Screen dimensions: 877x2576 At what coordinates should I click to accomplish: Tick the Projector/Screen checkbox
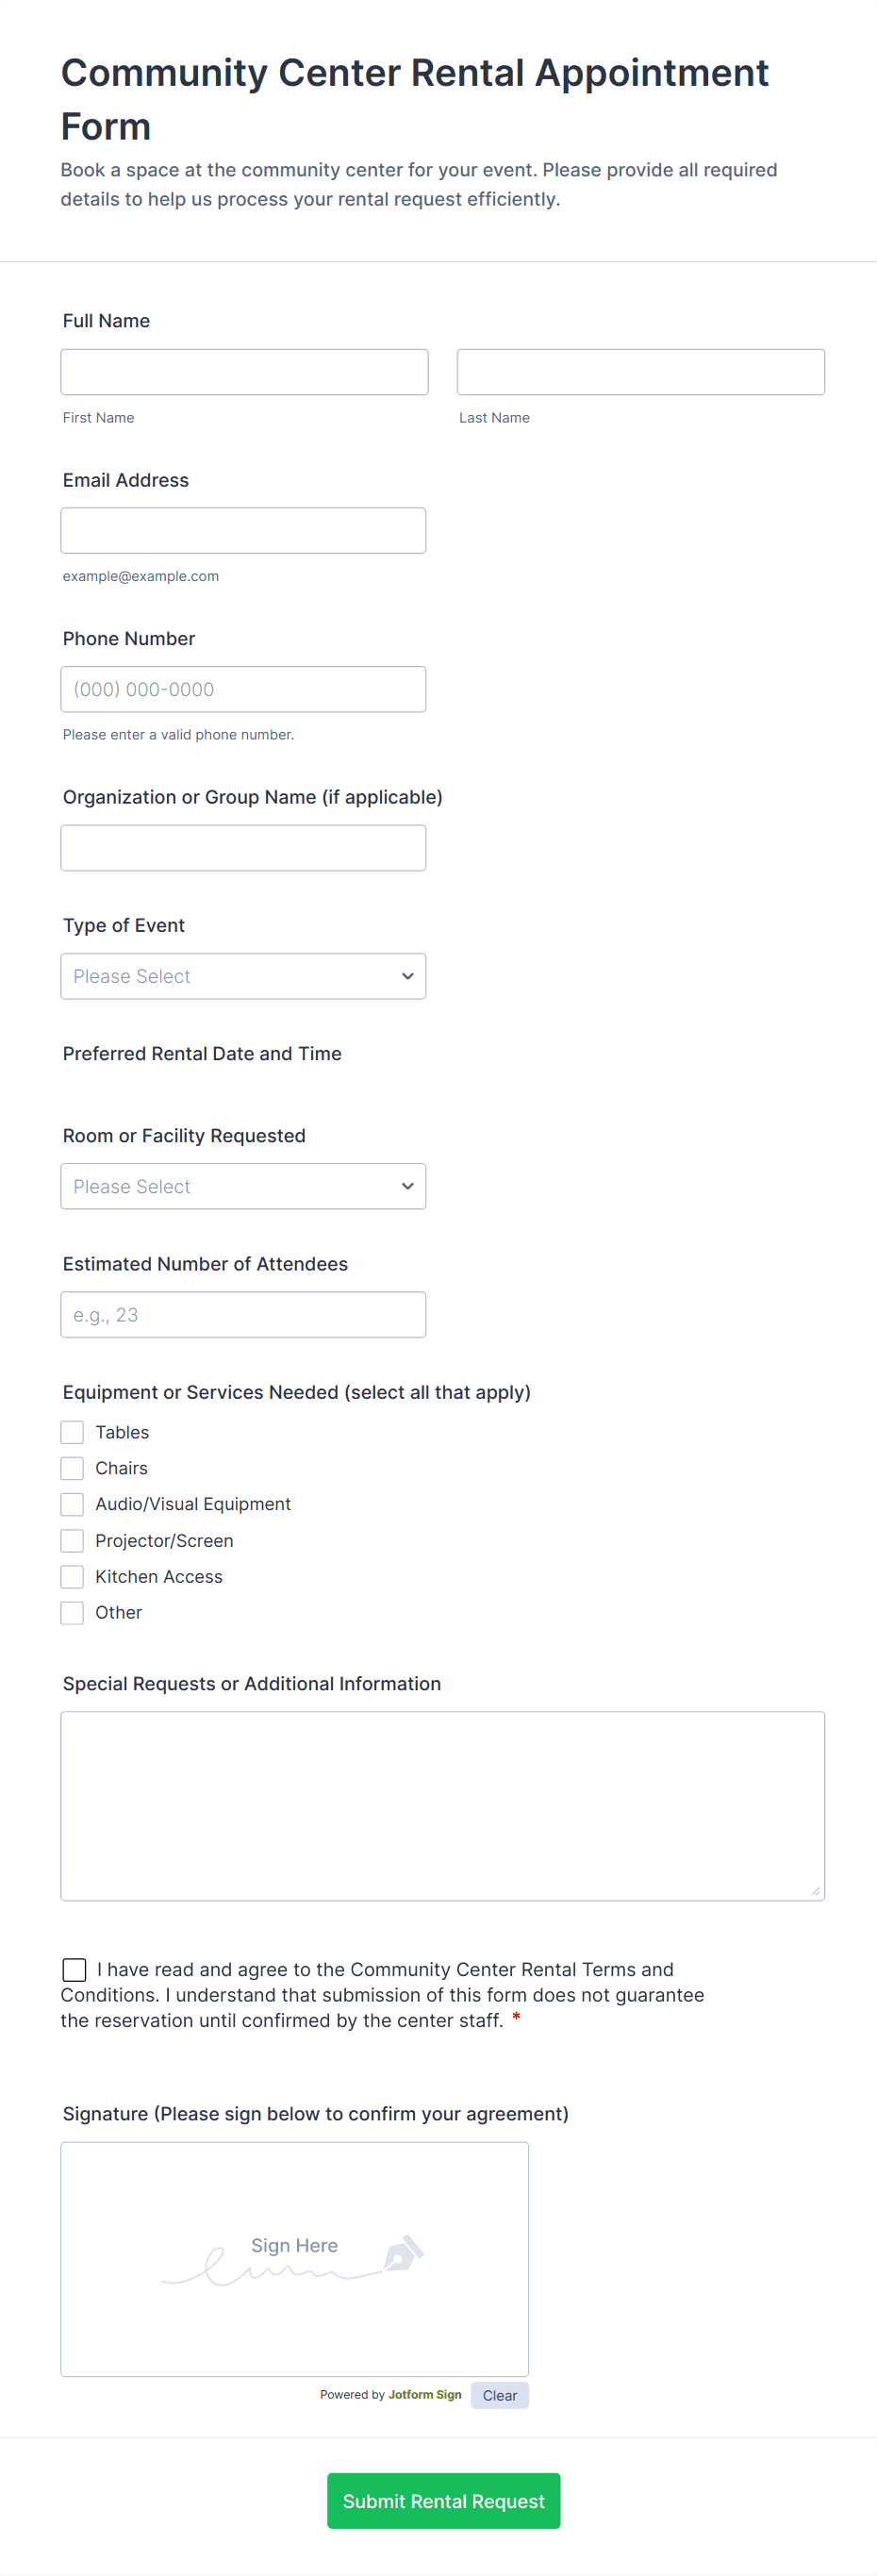coord(72,1540)
